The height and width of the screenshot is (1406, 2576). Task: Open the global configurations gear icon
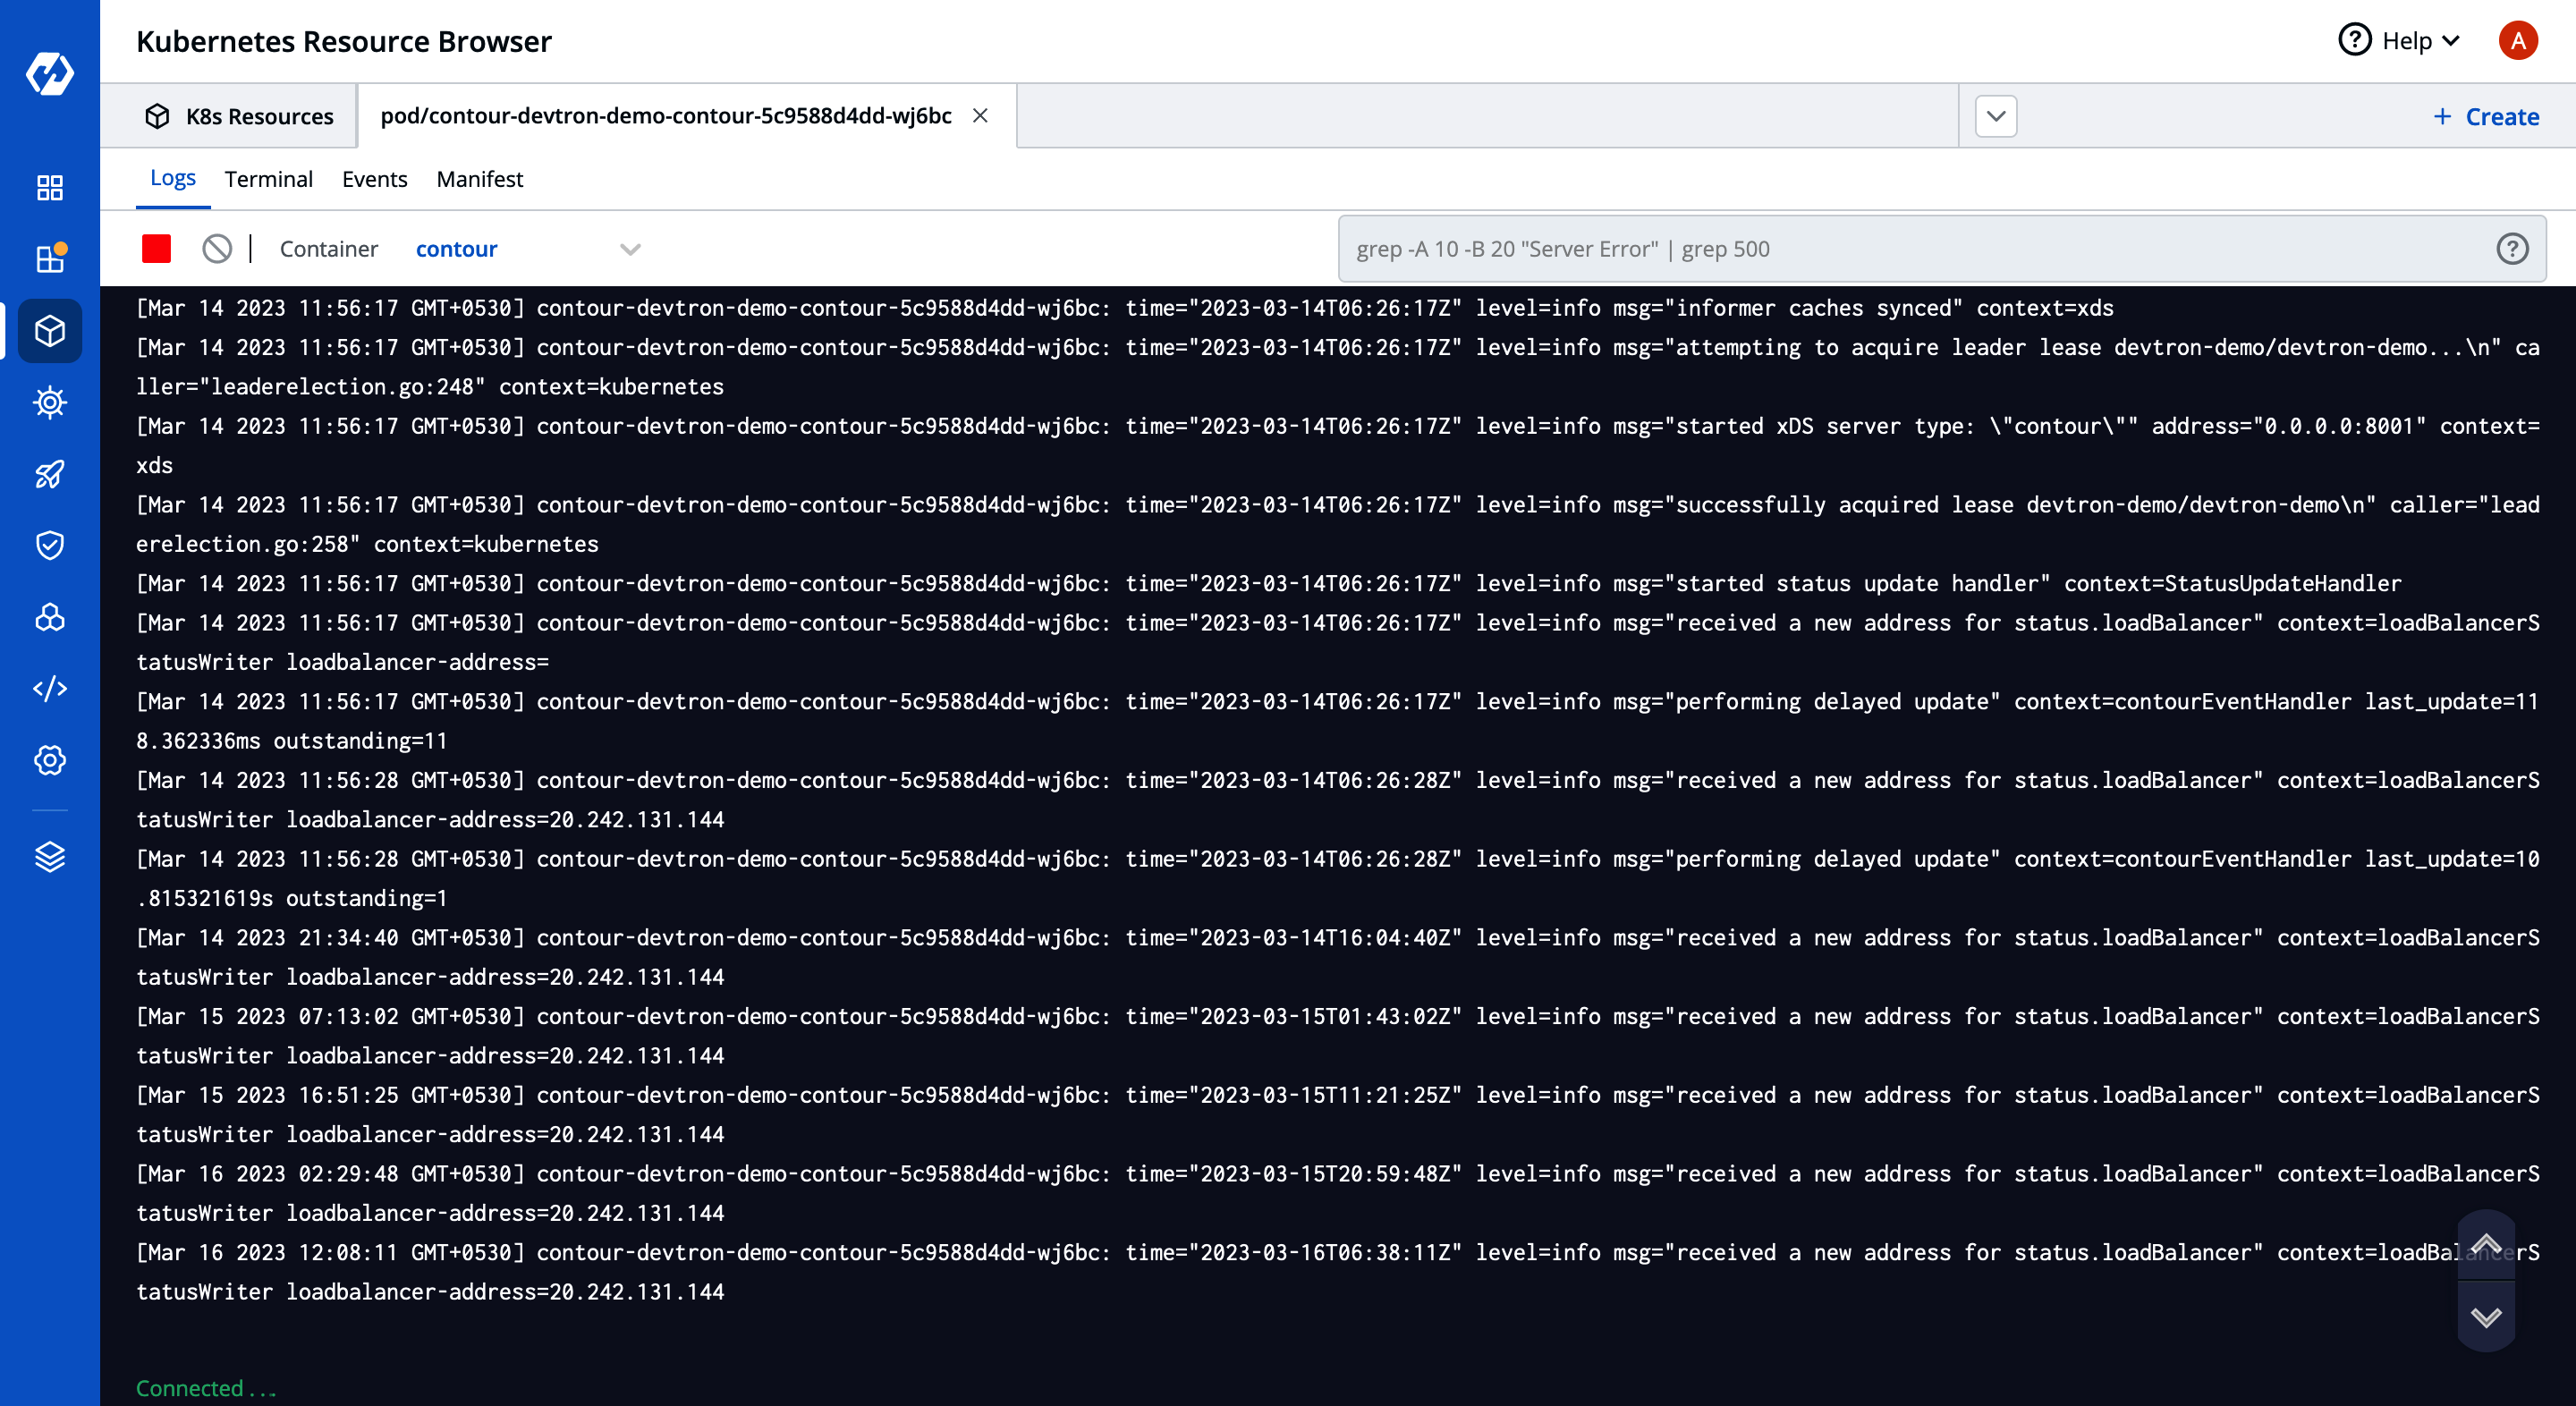(50, 760)
